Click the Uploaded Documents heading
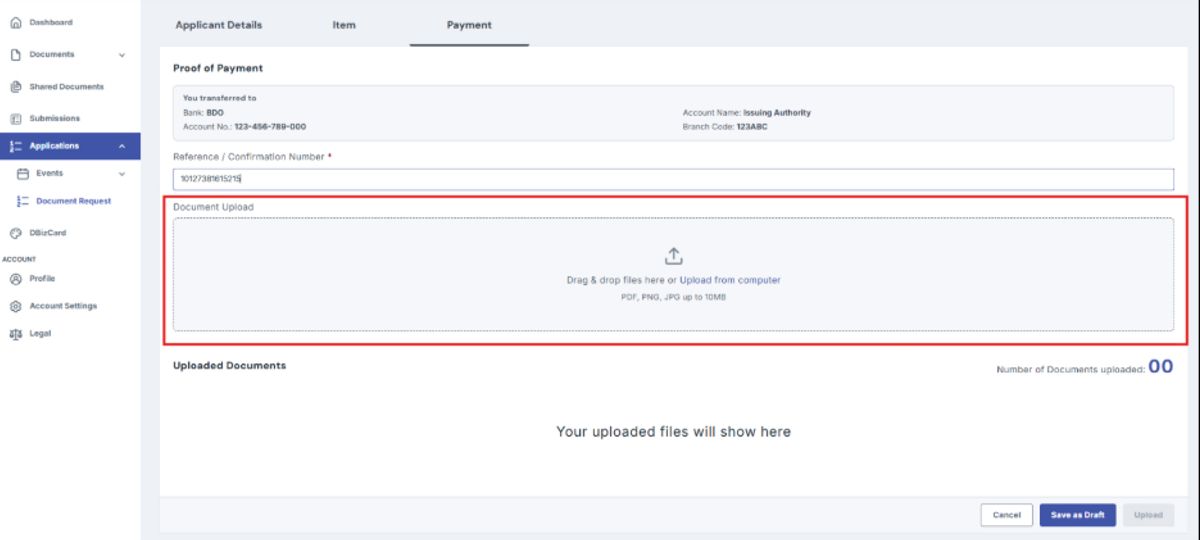Screen dimensions: 1200x540 coord(230,366)
